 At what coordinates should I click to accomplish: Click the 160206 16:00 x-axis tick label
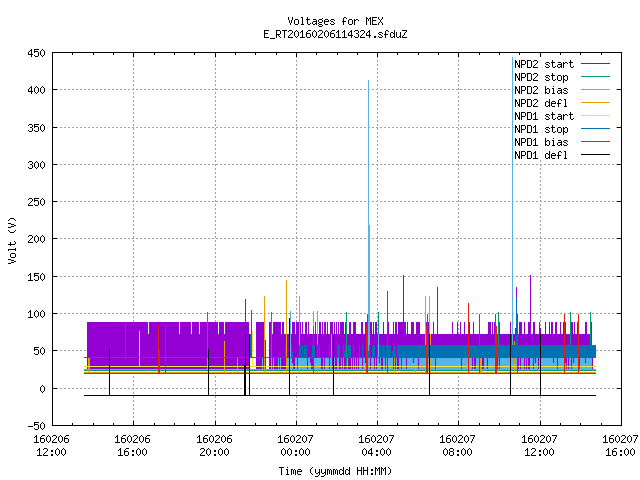click(x=133, y=446)
